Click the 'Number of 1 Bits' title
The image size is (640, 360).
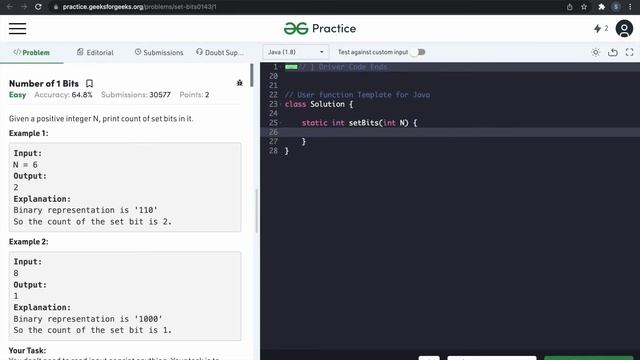pos(44,84)
